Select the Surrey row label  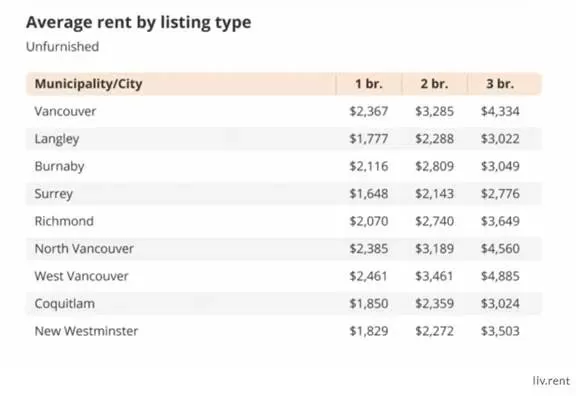54,194
